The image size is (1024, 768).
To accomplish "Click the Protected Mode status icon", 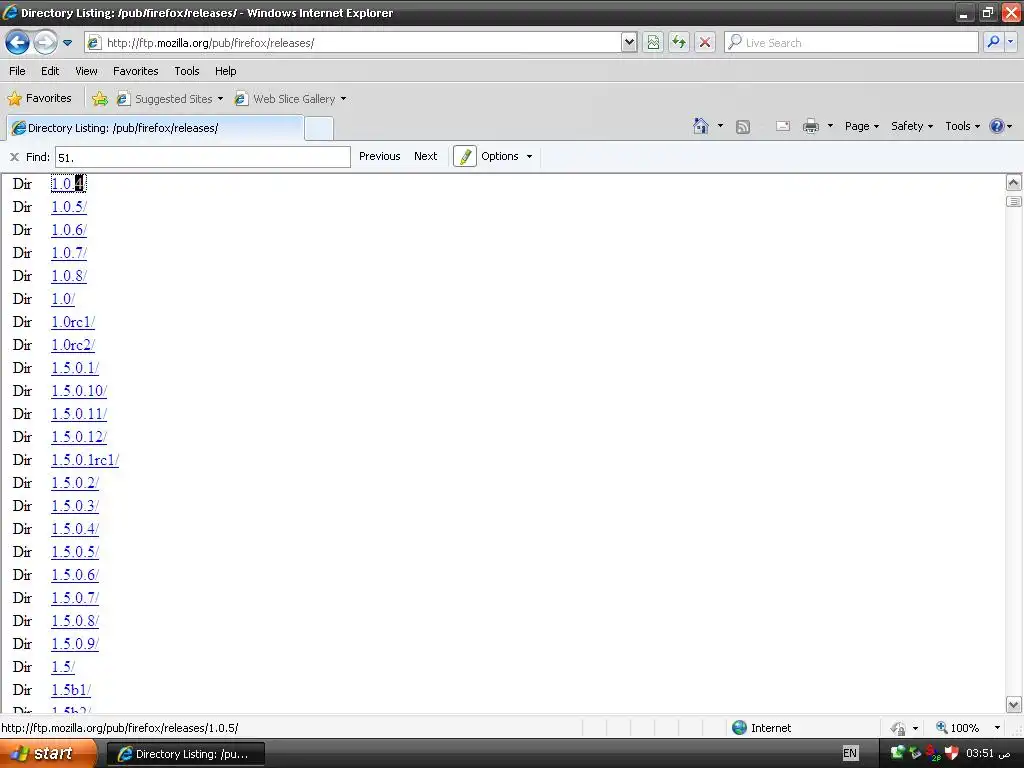I will (x=899, y=728).
